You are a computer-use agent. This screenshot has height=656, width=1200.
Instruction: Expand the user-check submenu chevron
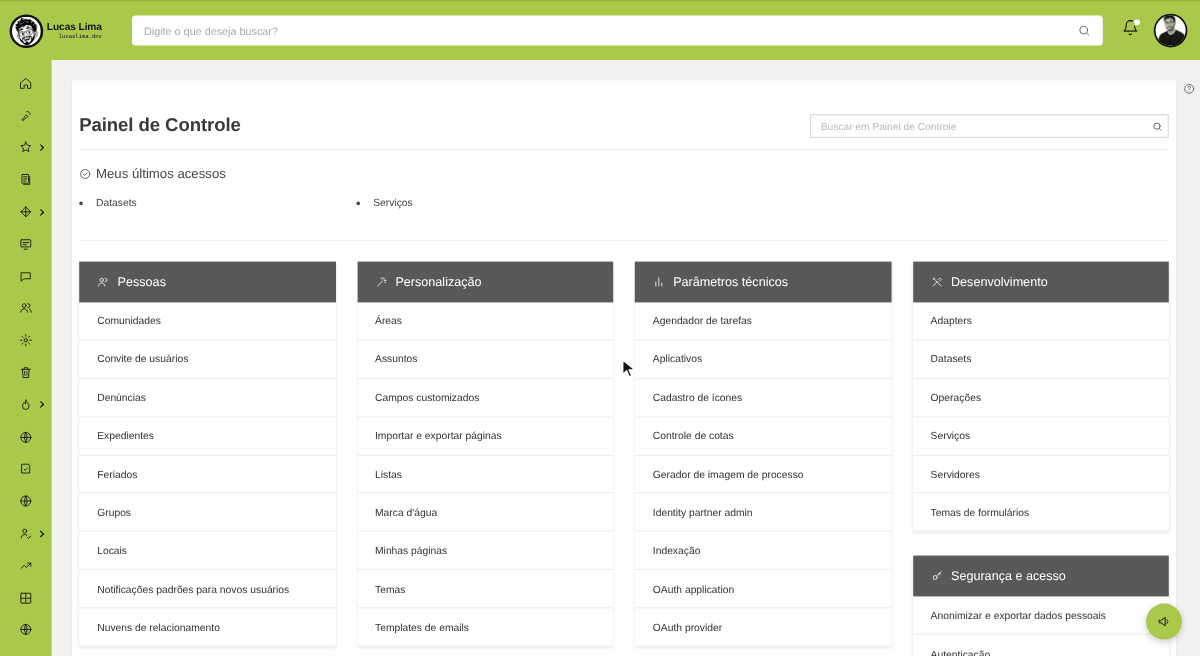tap(42, 534)
